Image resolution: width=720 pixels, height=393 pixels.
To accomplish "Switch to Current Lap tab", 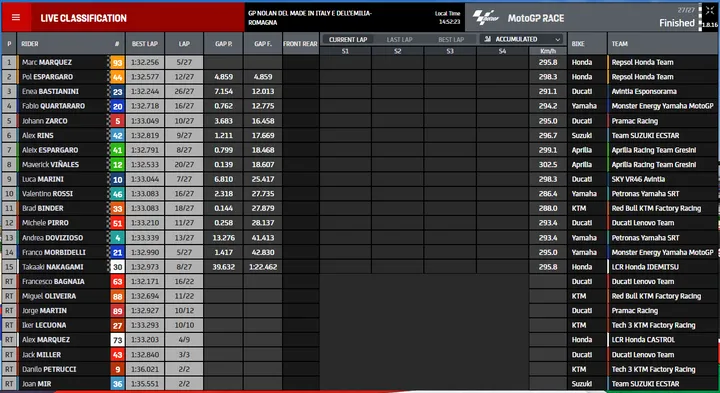I will tap(348, 39).
